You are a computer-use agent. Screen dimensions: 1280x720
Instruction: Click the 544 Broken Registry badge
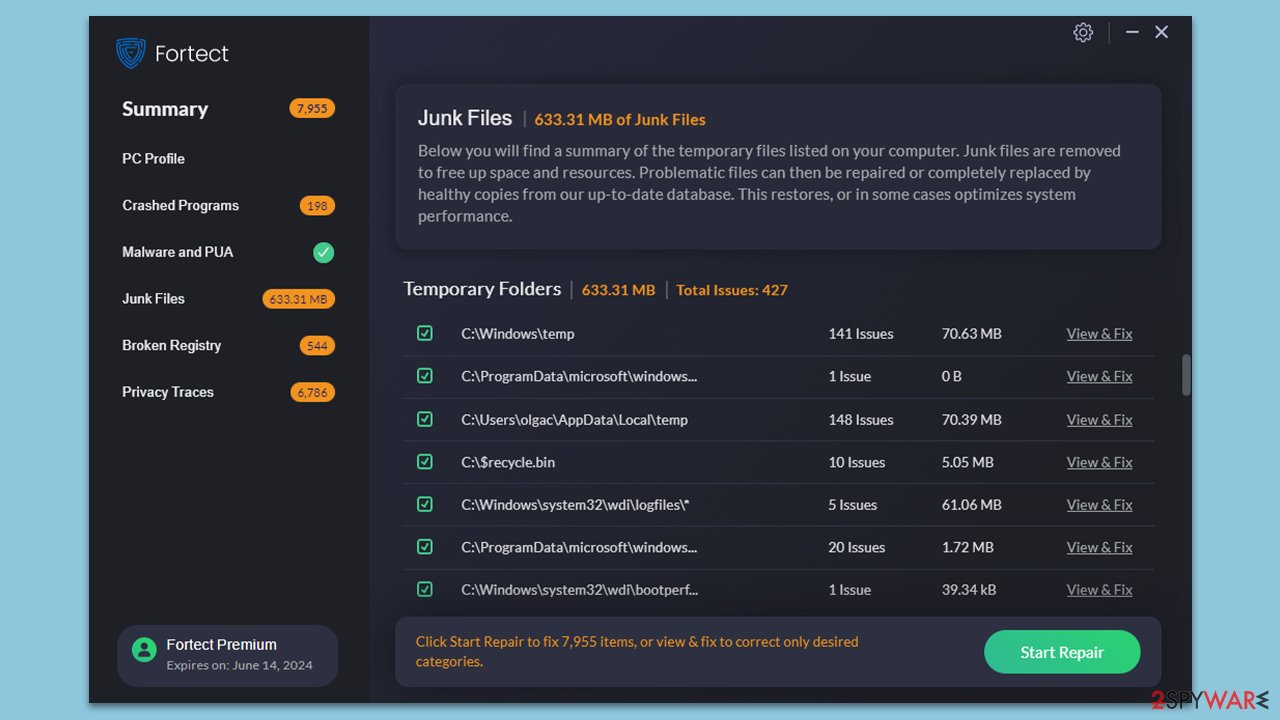pos(317,346)
